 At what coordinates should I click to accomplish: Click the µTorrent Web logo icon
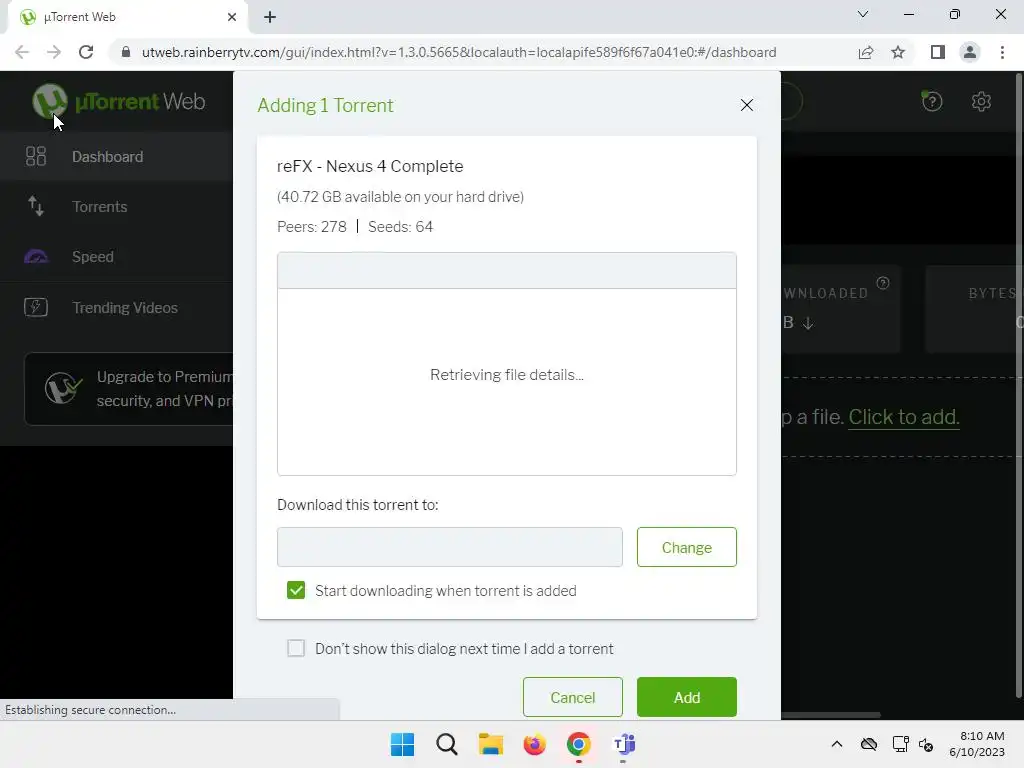click(x=50, y=101)
